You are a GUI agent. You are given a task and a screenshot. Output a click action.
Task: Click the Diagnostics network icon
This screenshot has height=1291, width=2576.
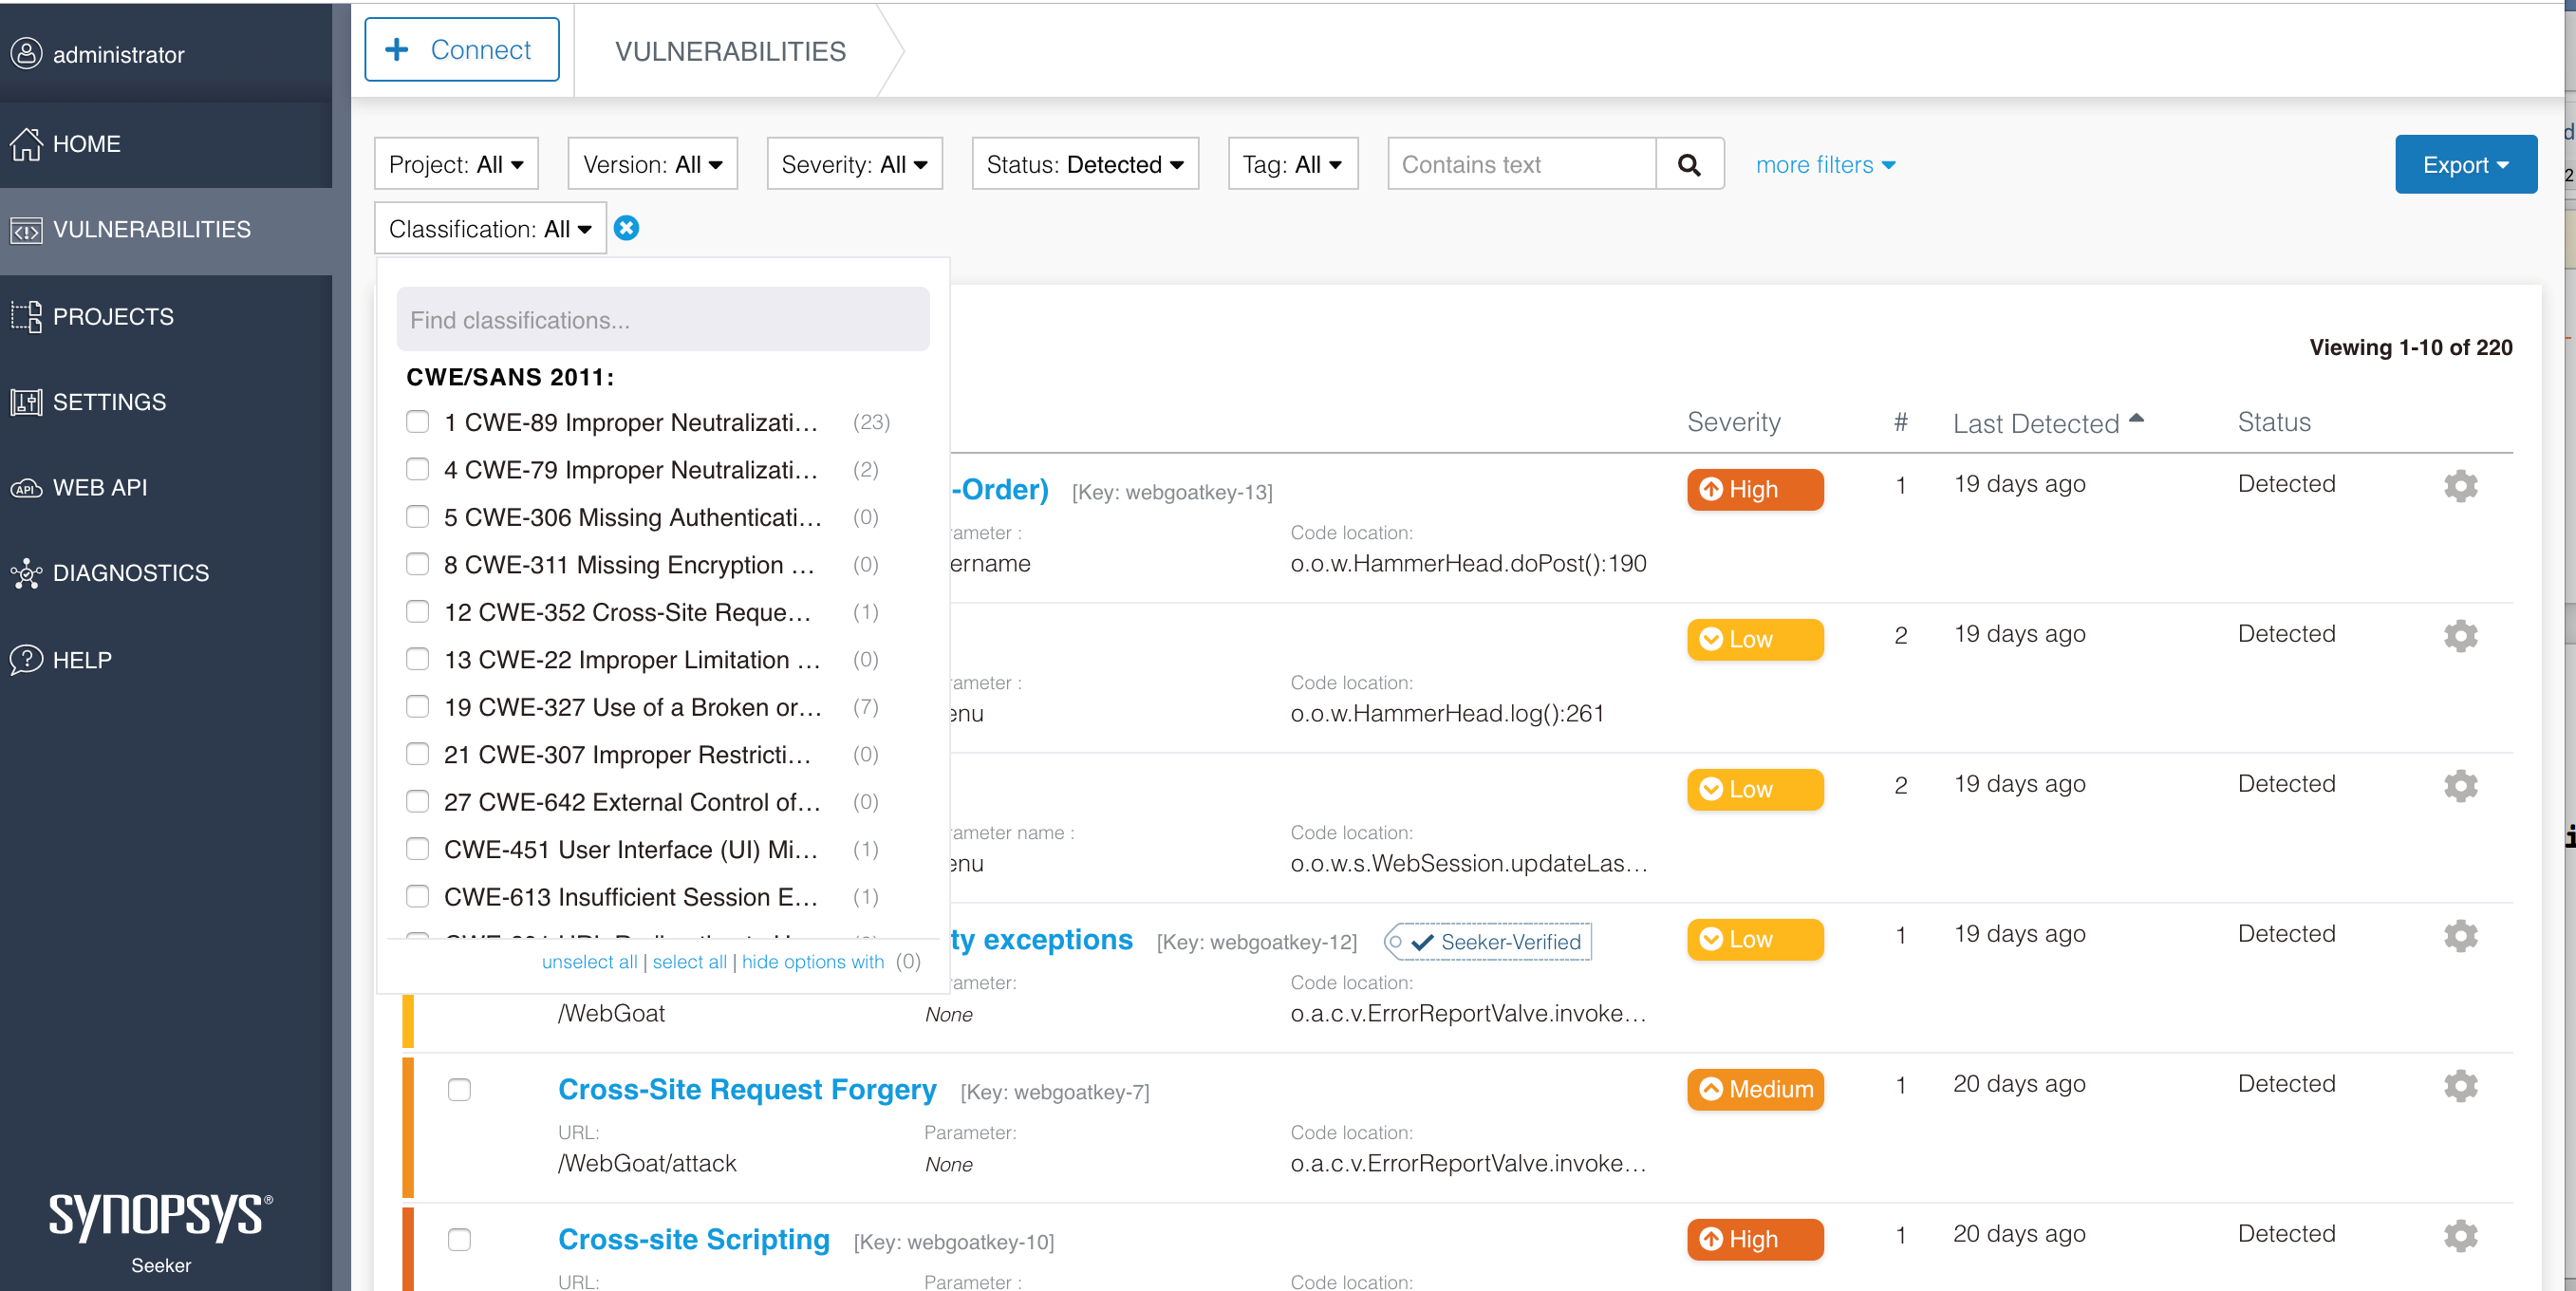[26, 574]
